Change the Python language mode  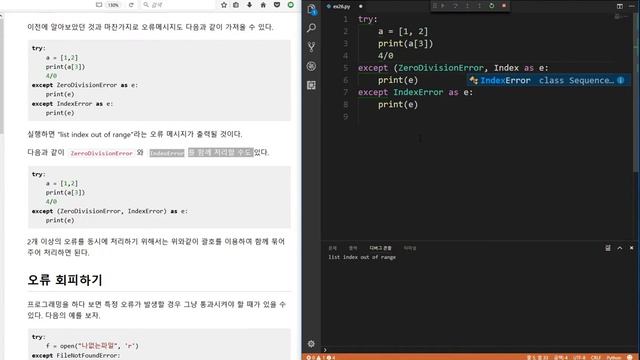[613, 357]
